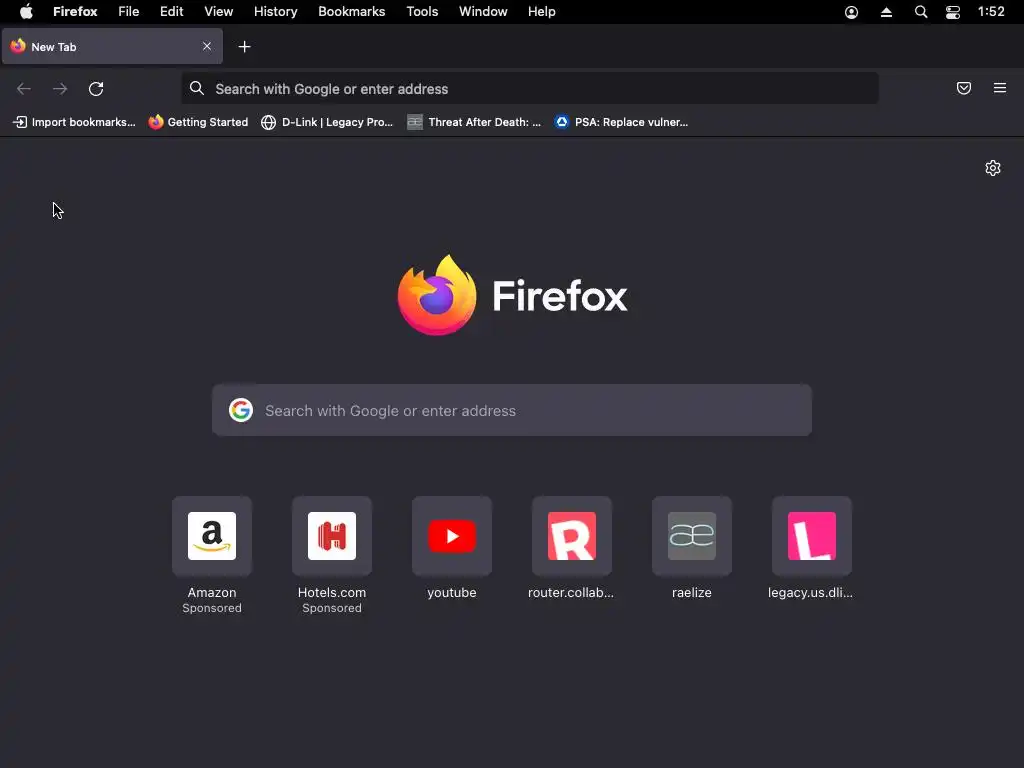Image resolution: width=1024 pixels, height=768 pixels.
Task: Open the History menu
Action: [x=276, y=12]
